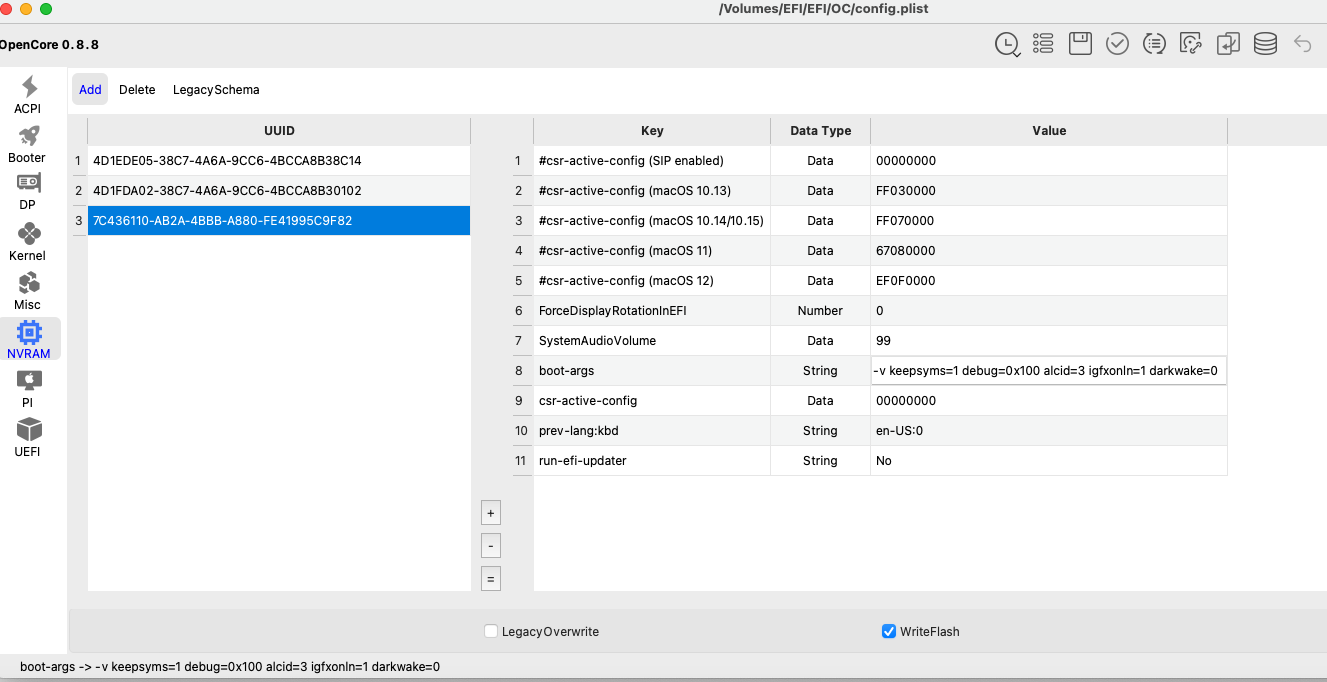Viewport: 1327px width, 682px height.
Task: Select the csr-active-config key in row 9
Action: 652,400
